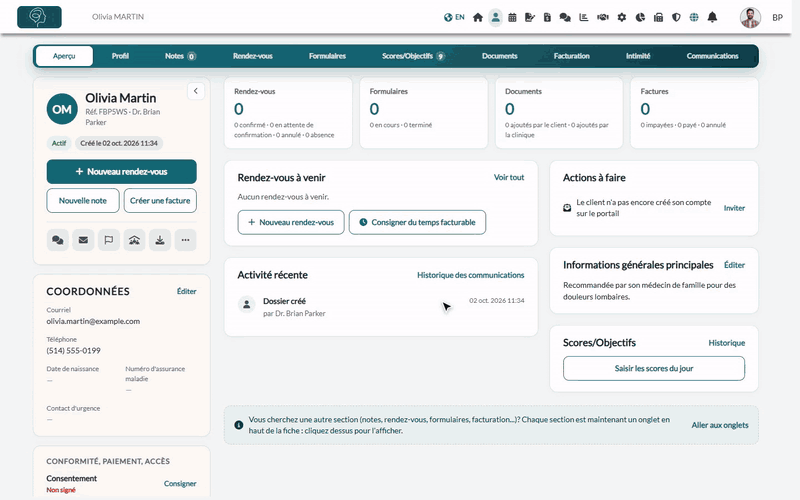Open the shield security icon
800x500 pixels.
(676, 17)
